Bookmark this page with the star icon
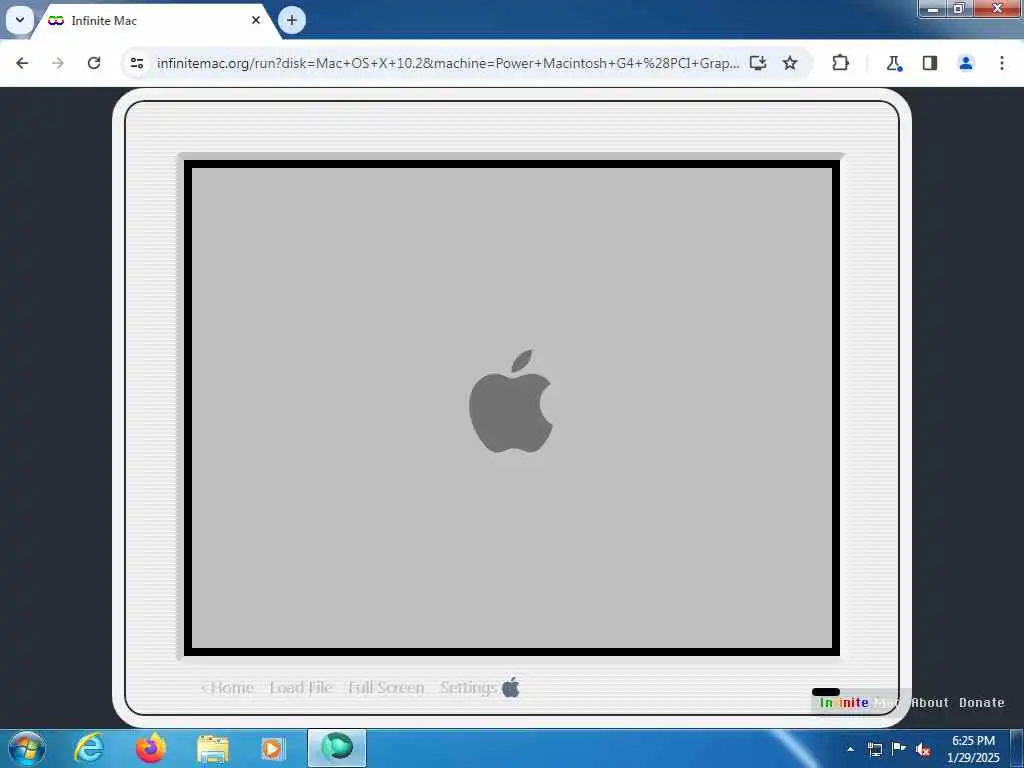Image resolution: width=1024 pixels, height=768 pixels. [x=790, y=63]
